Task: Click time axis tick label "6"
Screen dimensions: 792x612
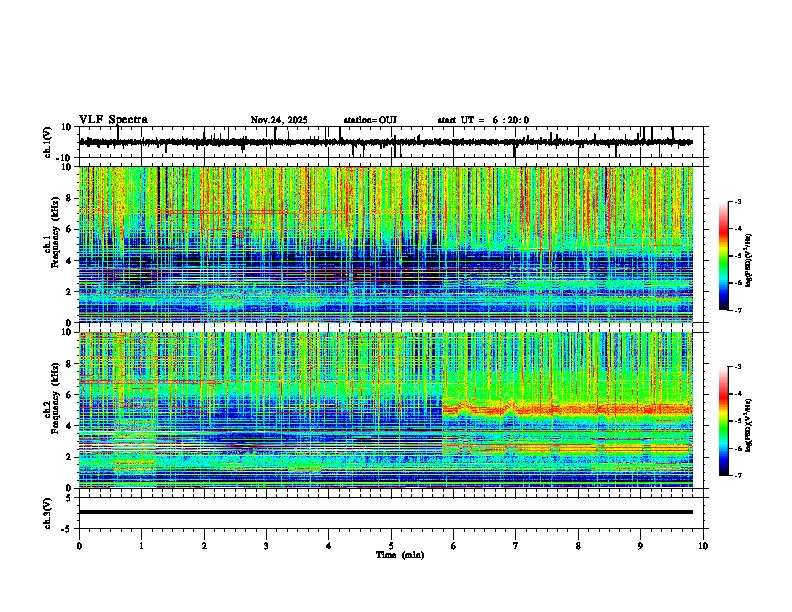Action: coord(454,546)
